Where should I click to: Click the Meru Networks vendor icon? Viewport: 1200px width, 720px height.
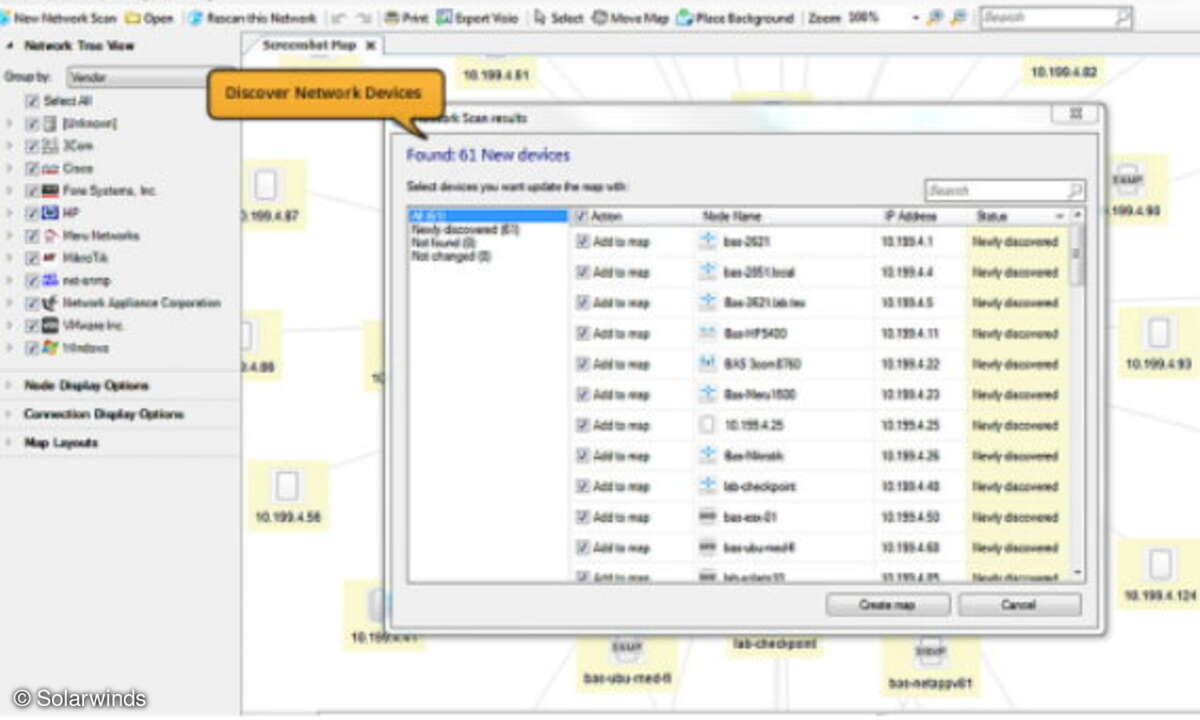coord(50,236)
